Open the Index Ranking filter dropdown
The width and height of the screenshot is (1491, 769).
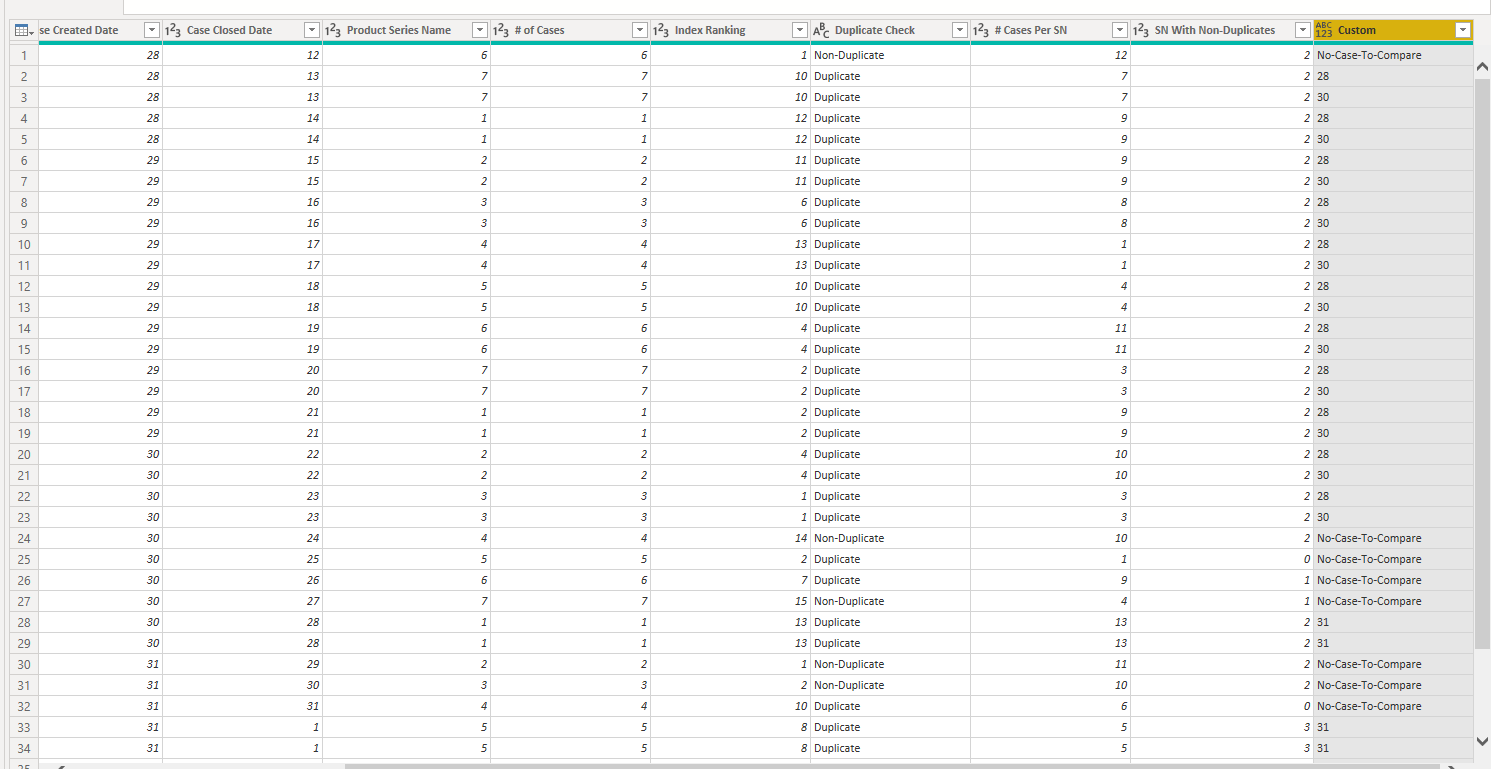799,30
